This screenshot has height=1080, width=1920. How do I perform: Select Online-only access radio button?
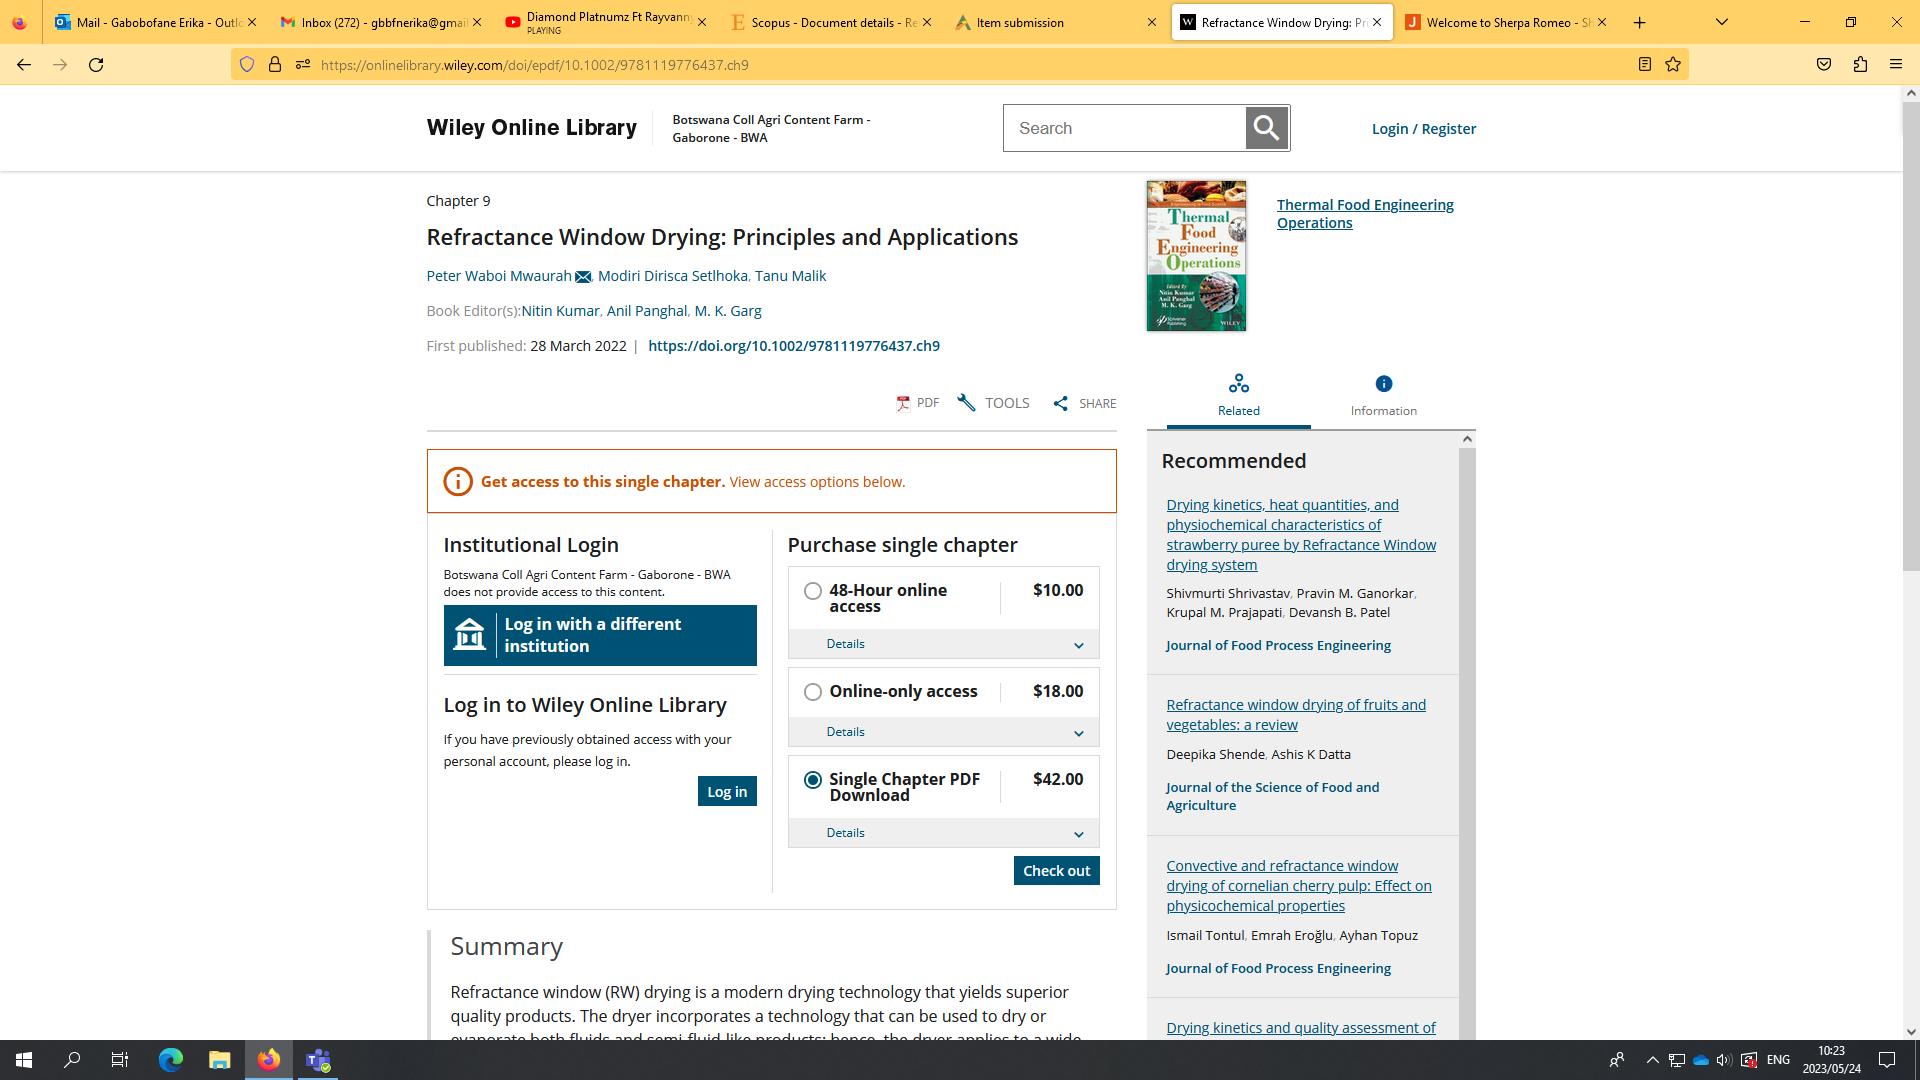tap(813, 692)
